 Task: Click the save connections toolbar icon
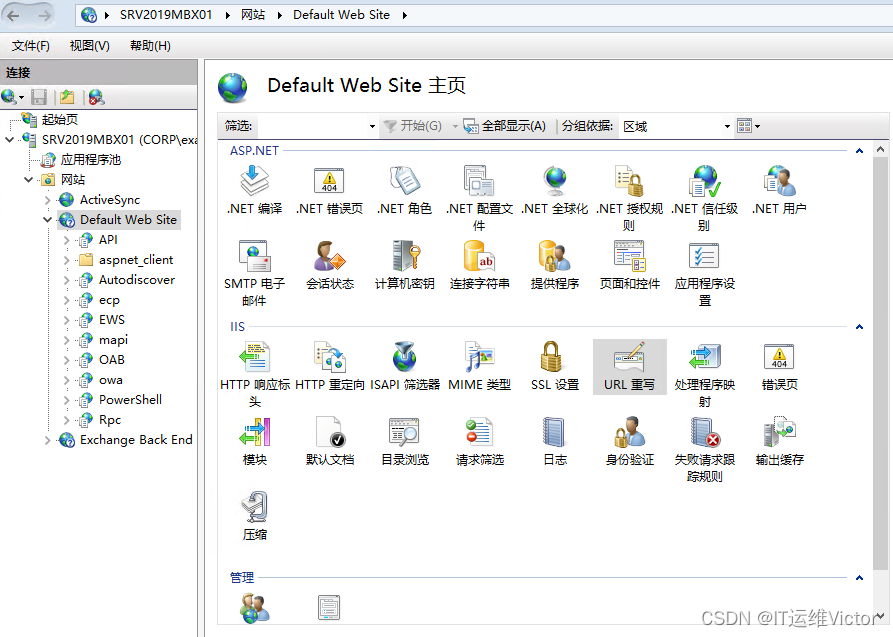pyautogui.click(x=39, y=97)
